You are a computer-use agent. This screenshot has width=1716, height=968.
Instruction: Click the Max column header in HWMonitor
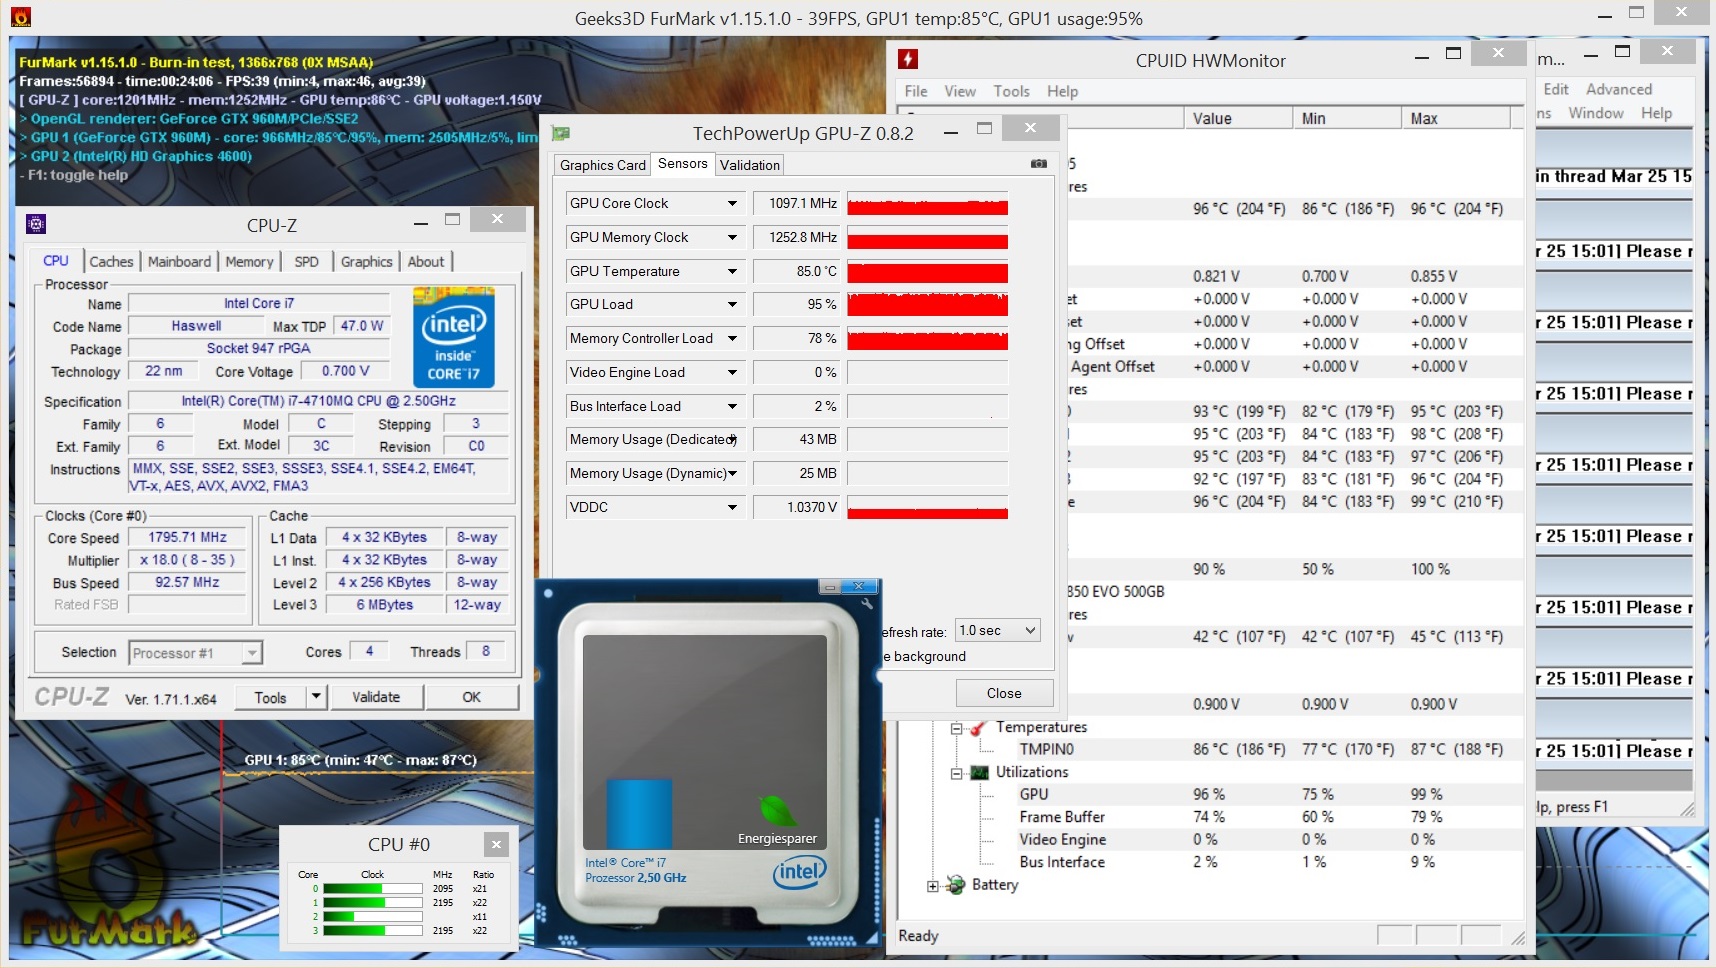pos(1455,118)
